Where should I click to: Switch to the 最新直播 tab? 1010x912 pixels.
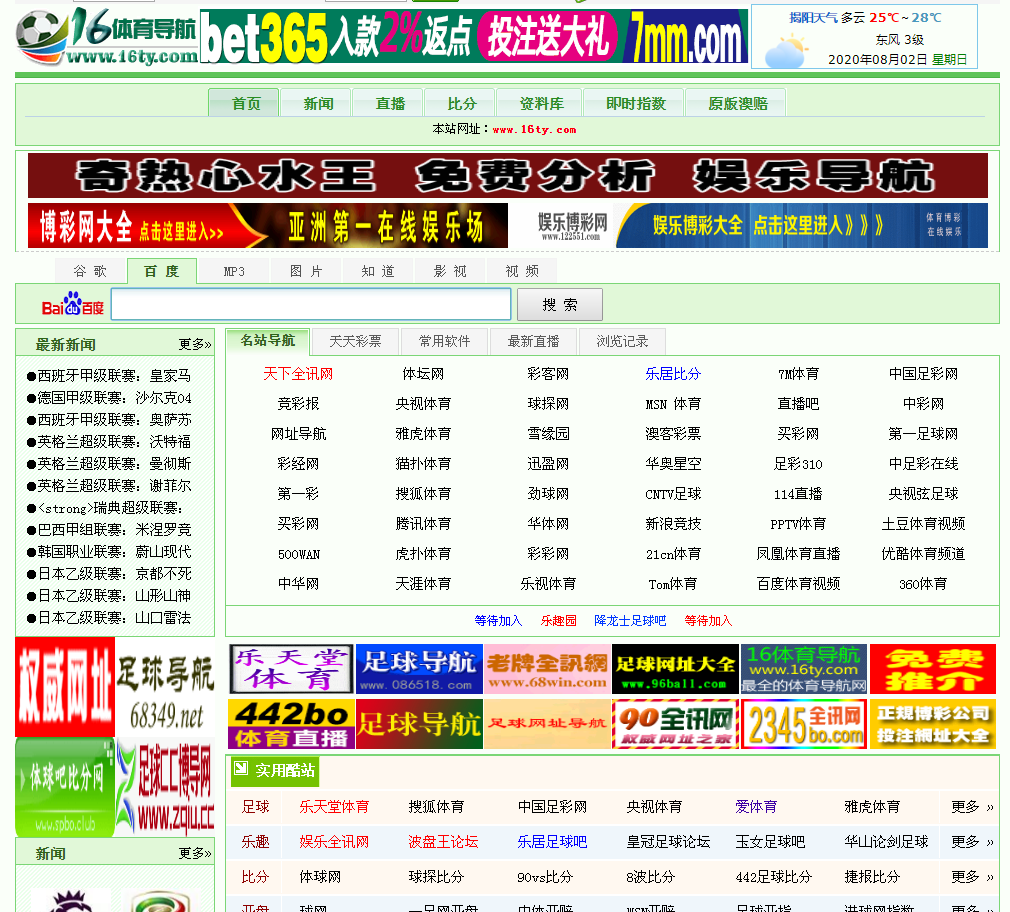click(x=533, y=341)
